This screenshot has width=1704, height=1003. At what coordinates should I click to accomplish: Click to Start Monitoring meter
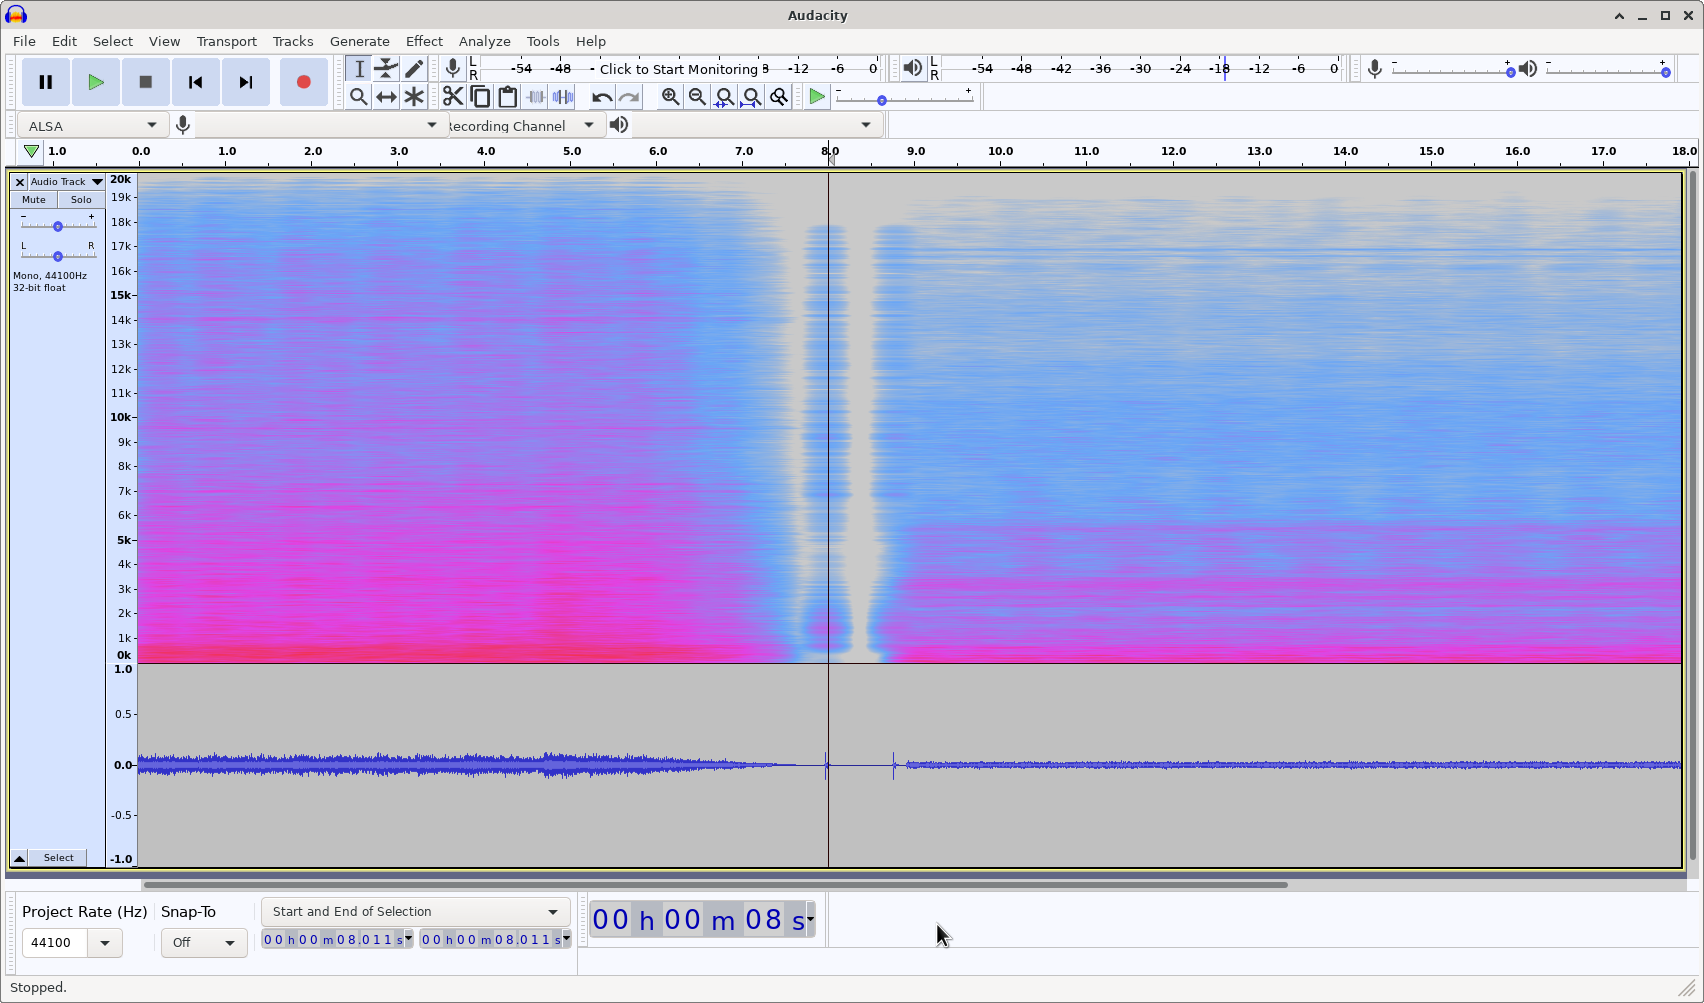tap(678, 69)
